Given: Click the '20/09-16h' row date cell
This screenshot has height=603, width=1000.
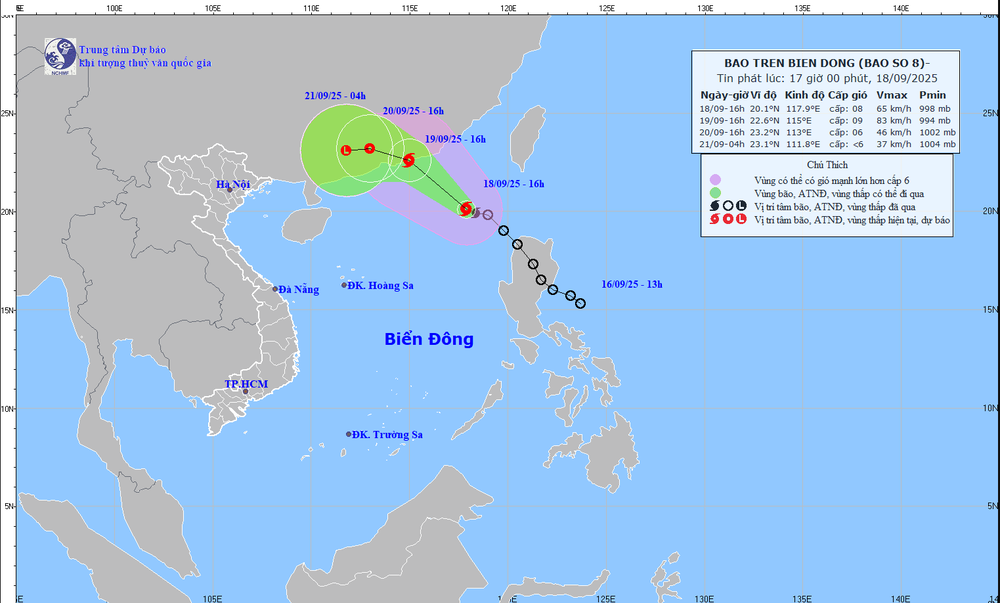Looking at the screenshot, I should [x=723, y=133].
